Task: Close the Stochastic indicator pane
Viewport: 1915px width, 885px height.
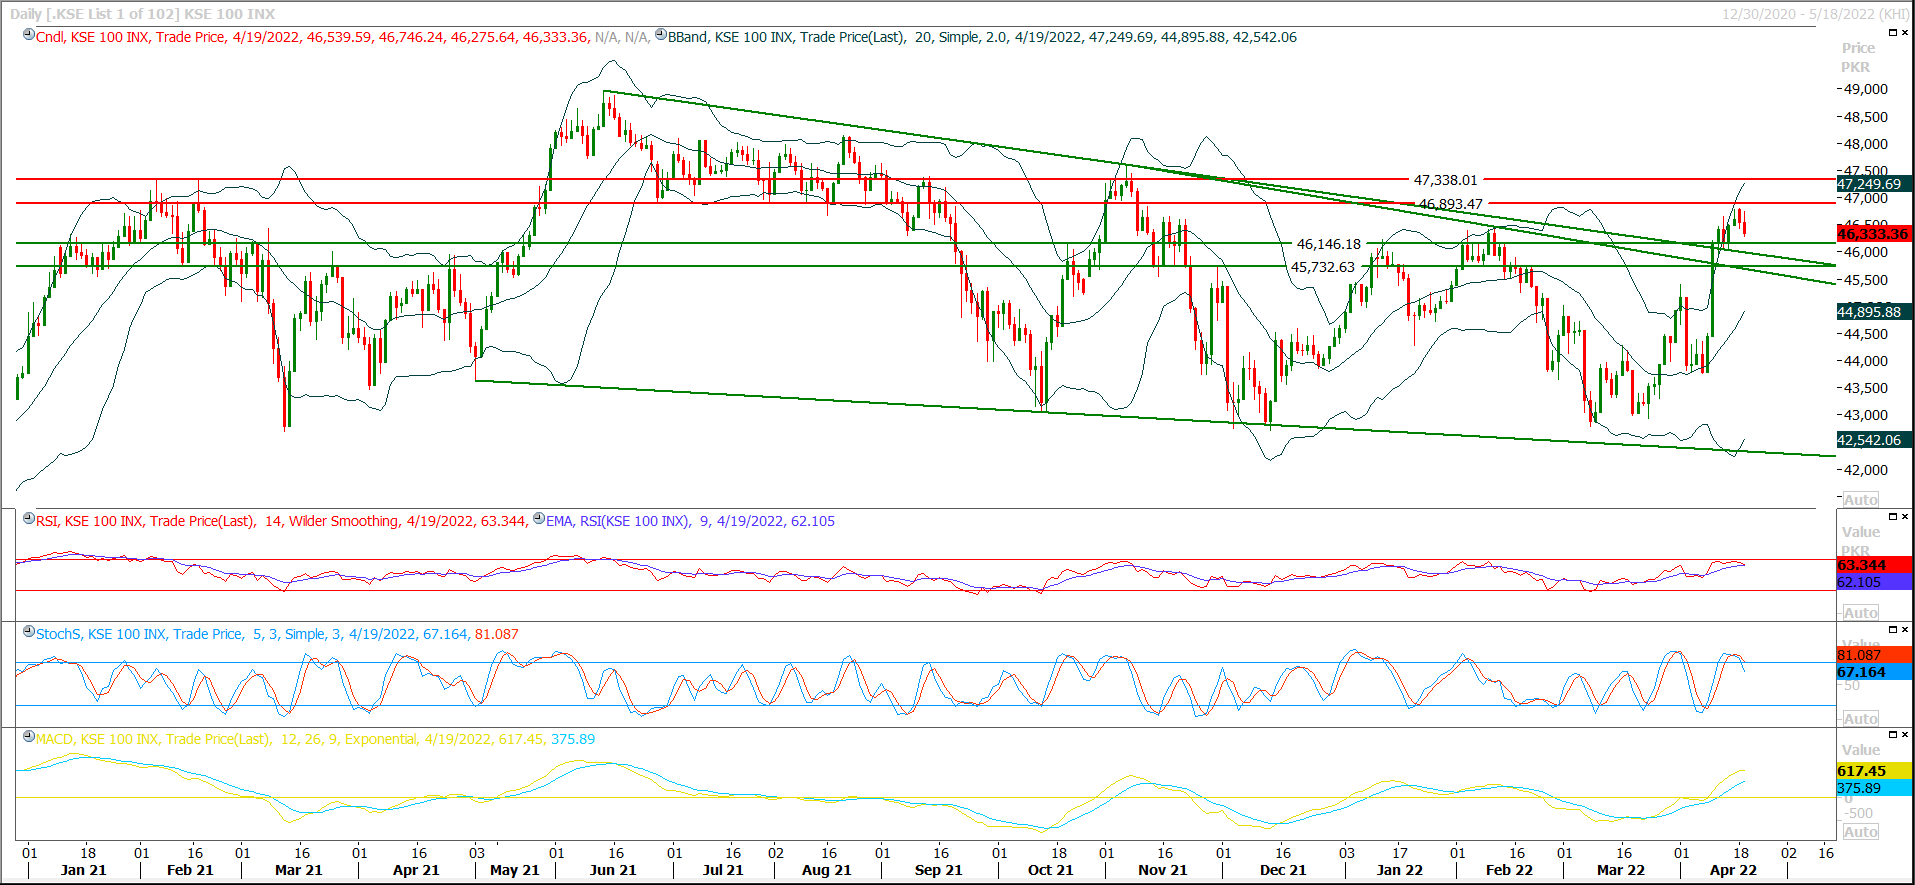Action: pyautogui.click(x=1904, y=630)
